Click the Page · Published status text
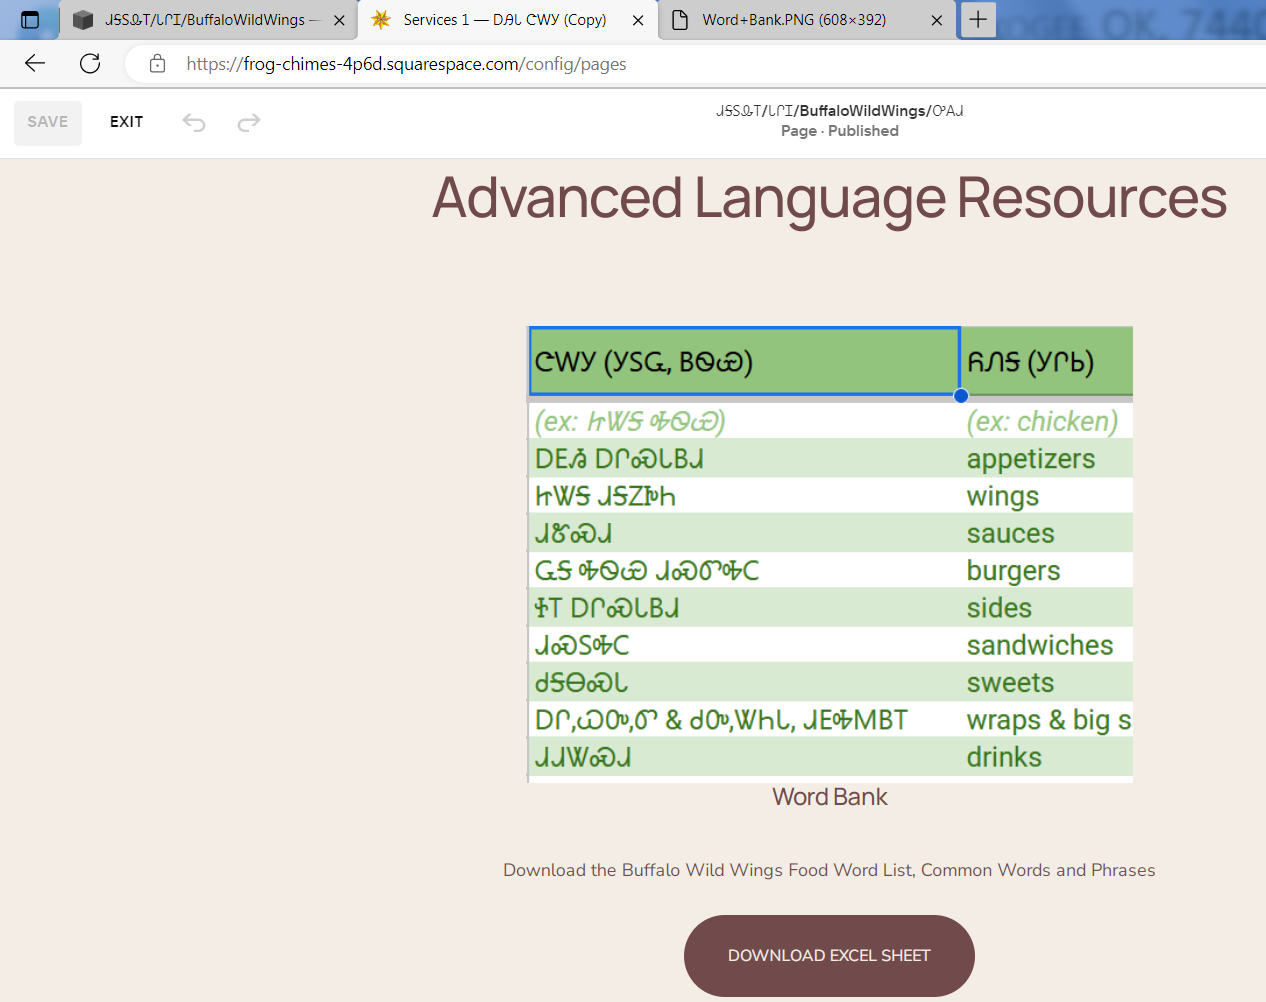 (840, 131)
